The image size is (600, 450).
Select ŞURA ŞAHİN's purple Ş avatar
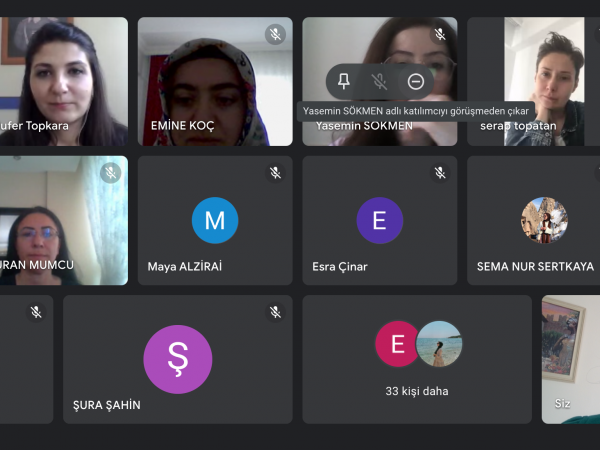tap(178, 359)
